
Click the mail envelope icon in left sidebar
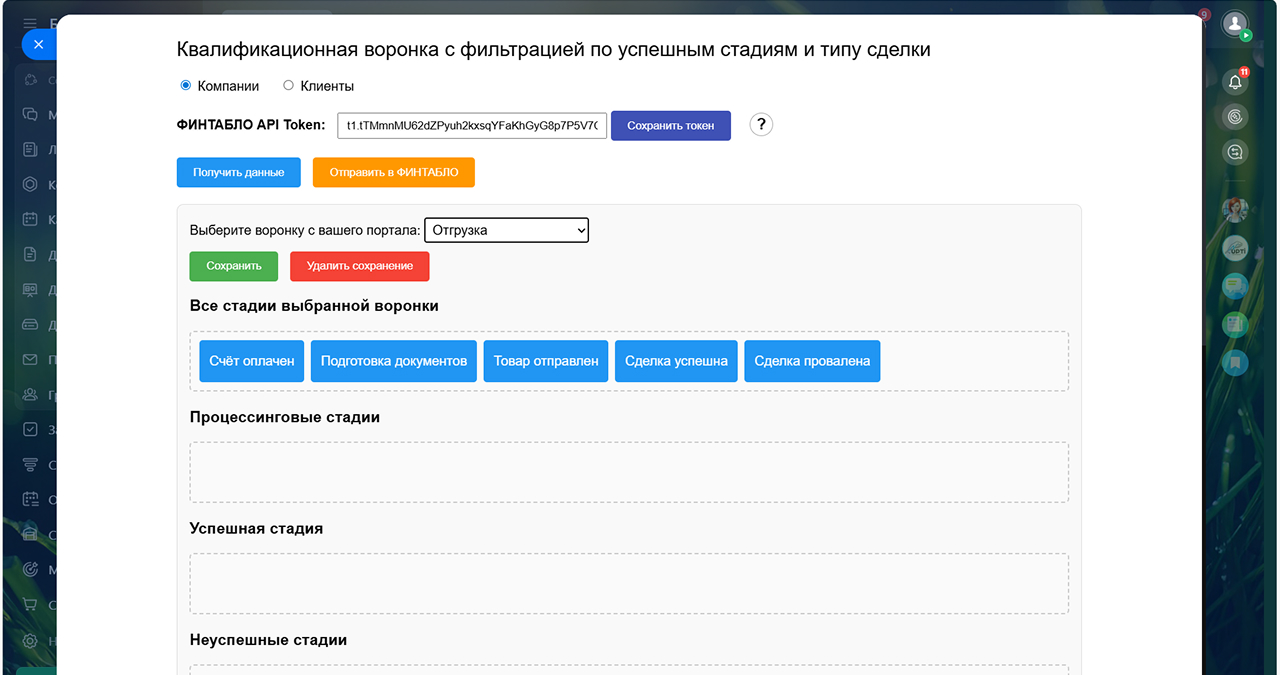[30, 360]
